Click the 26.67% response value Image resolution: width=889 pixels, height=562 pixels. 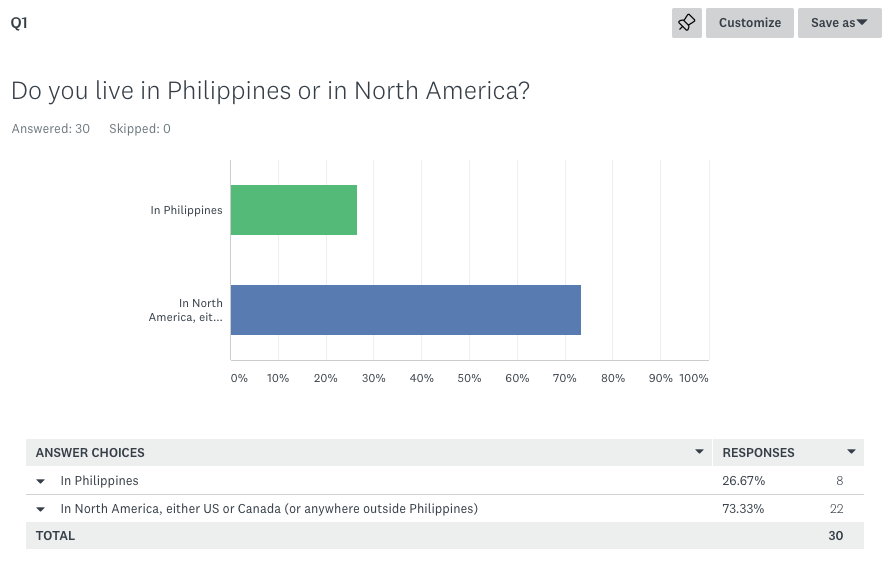point(743,480)
